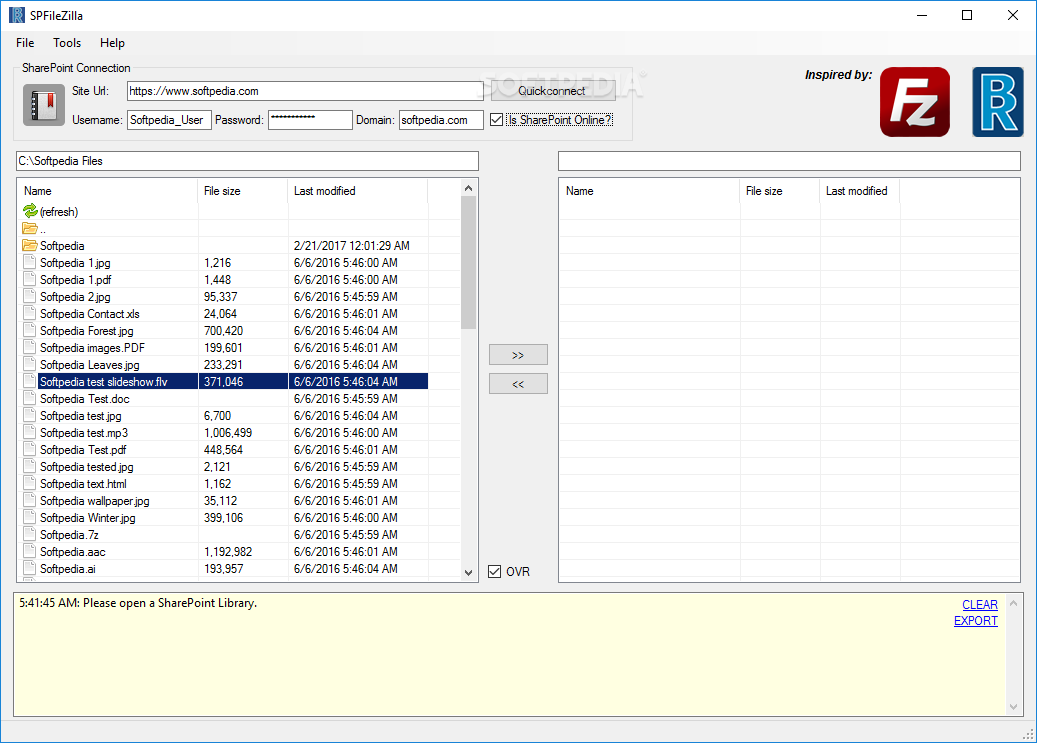This screenshot has width=1037, height=743.
Task: Click the file icon of Softpedia 2.jpg
Action: coord(29,296)
